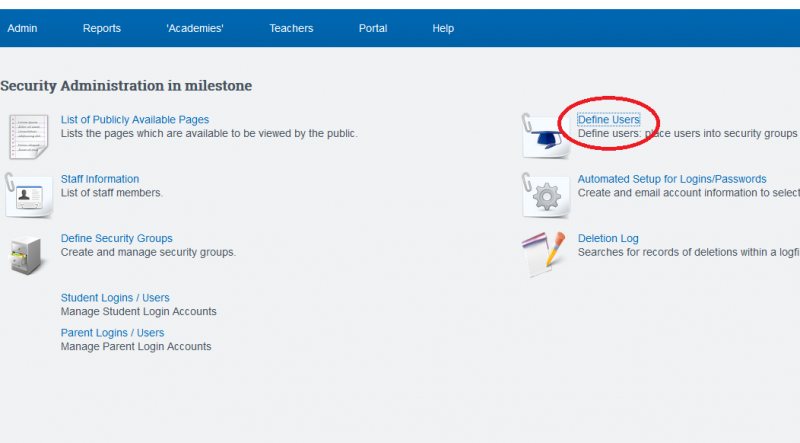Open the 'Academies' menu
Viewport: 800px width, 443px height.
[195, 29]
